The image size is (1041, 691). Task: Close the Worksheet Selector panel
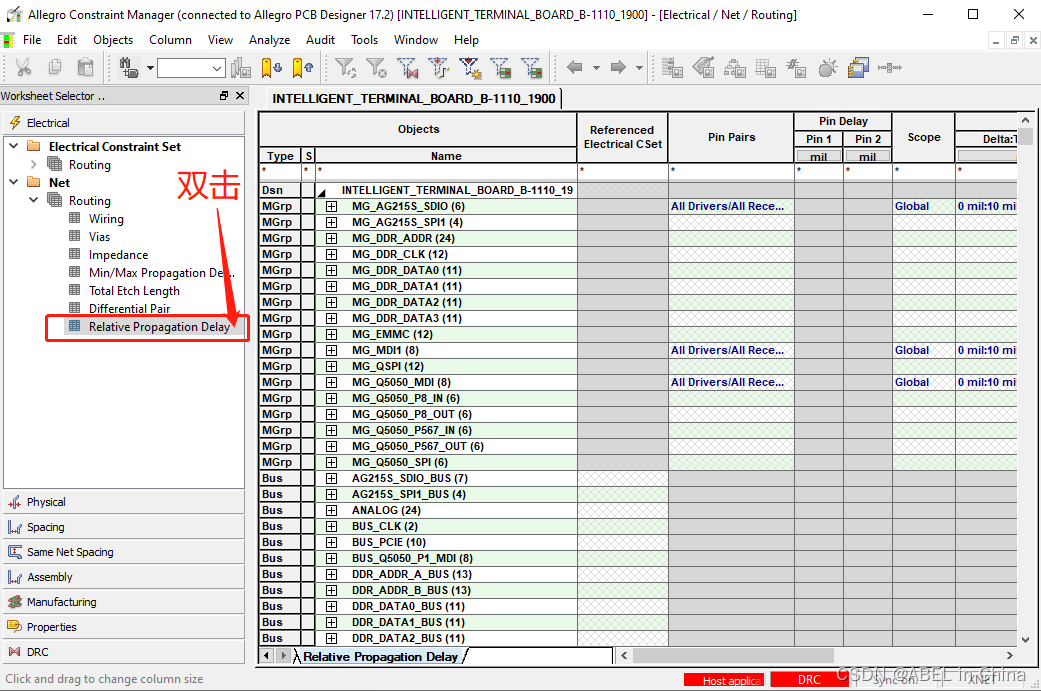click(240, 96)
